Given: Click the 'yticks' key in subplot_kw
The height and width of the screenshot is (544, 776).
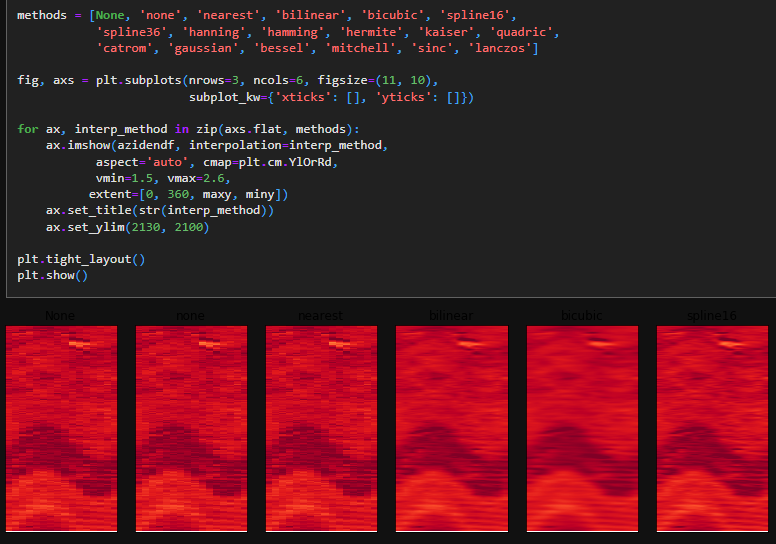Looking at the screenshot, I should tap(403, 97).
